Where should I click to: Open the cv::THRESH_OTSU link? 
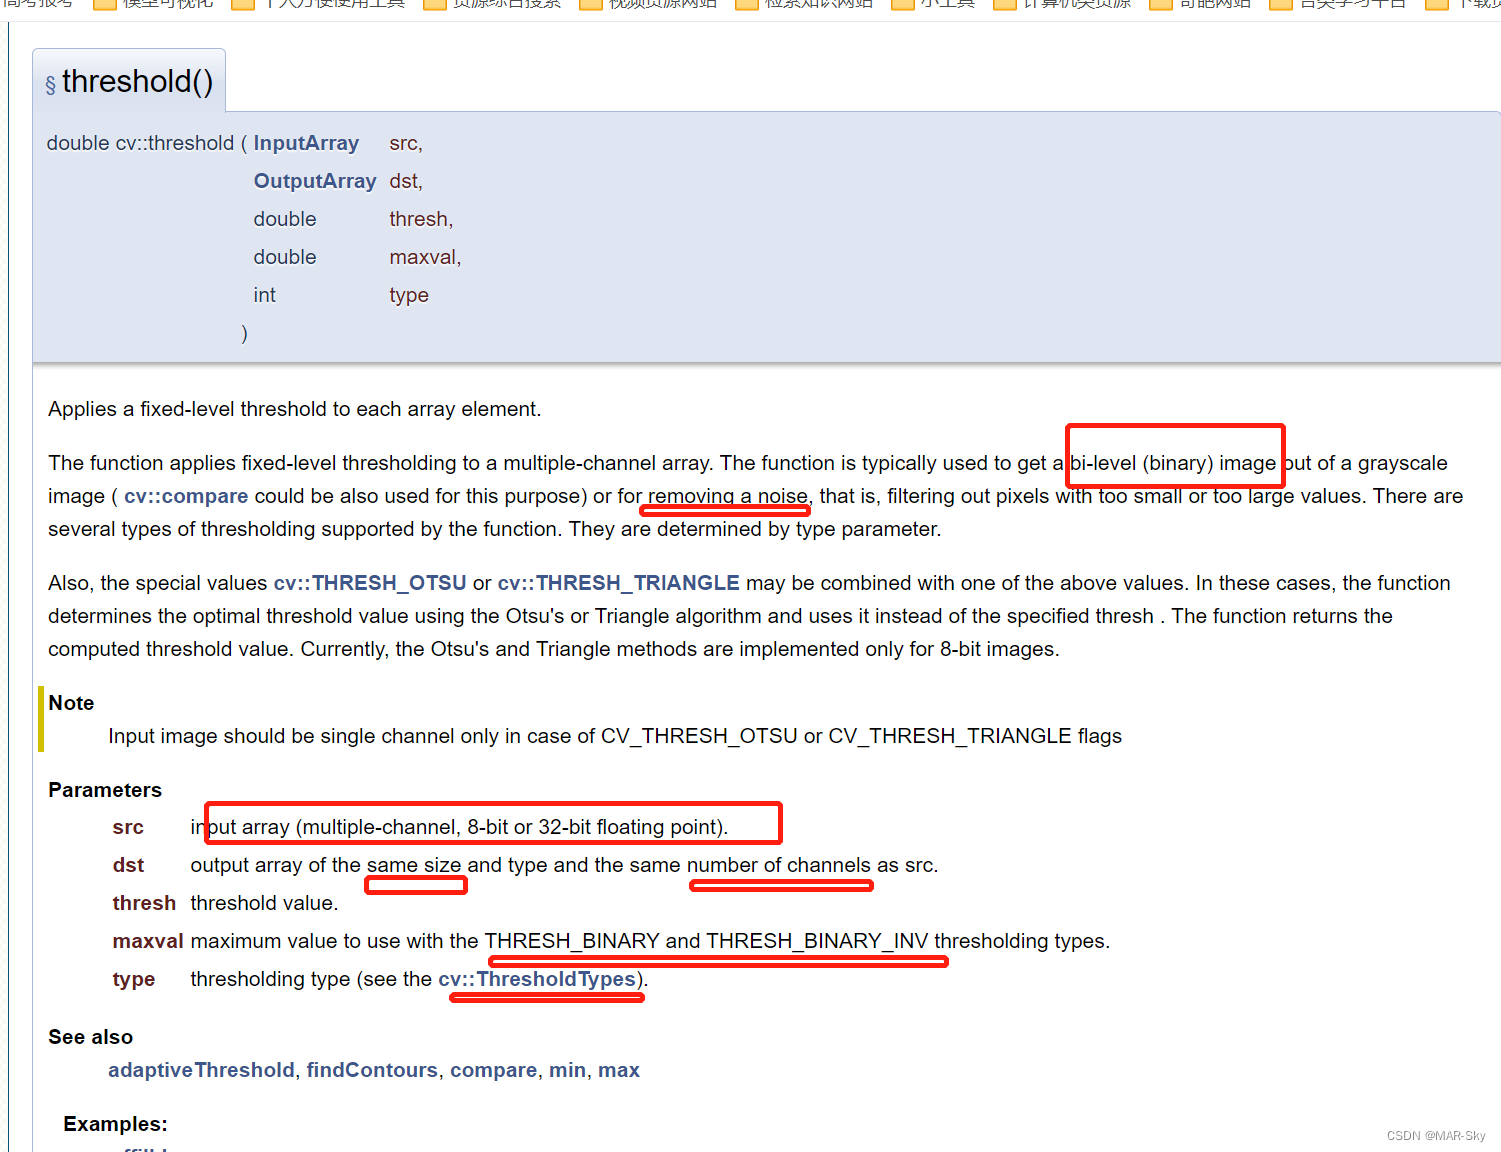tap(370, 582)
